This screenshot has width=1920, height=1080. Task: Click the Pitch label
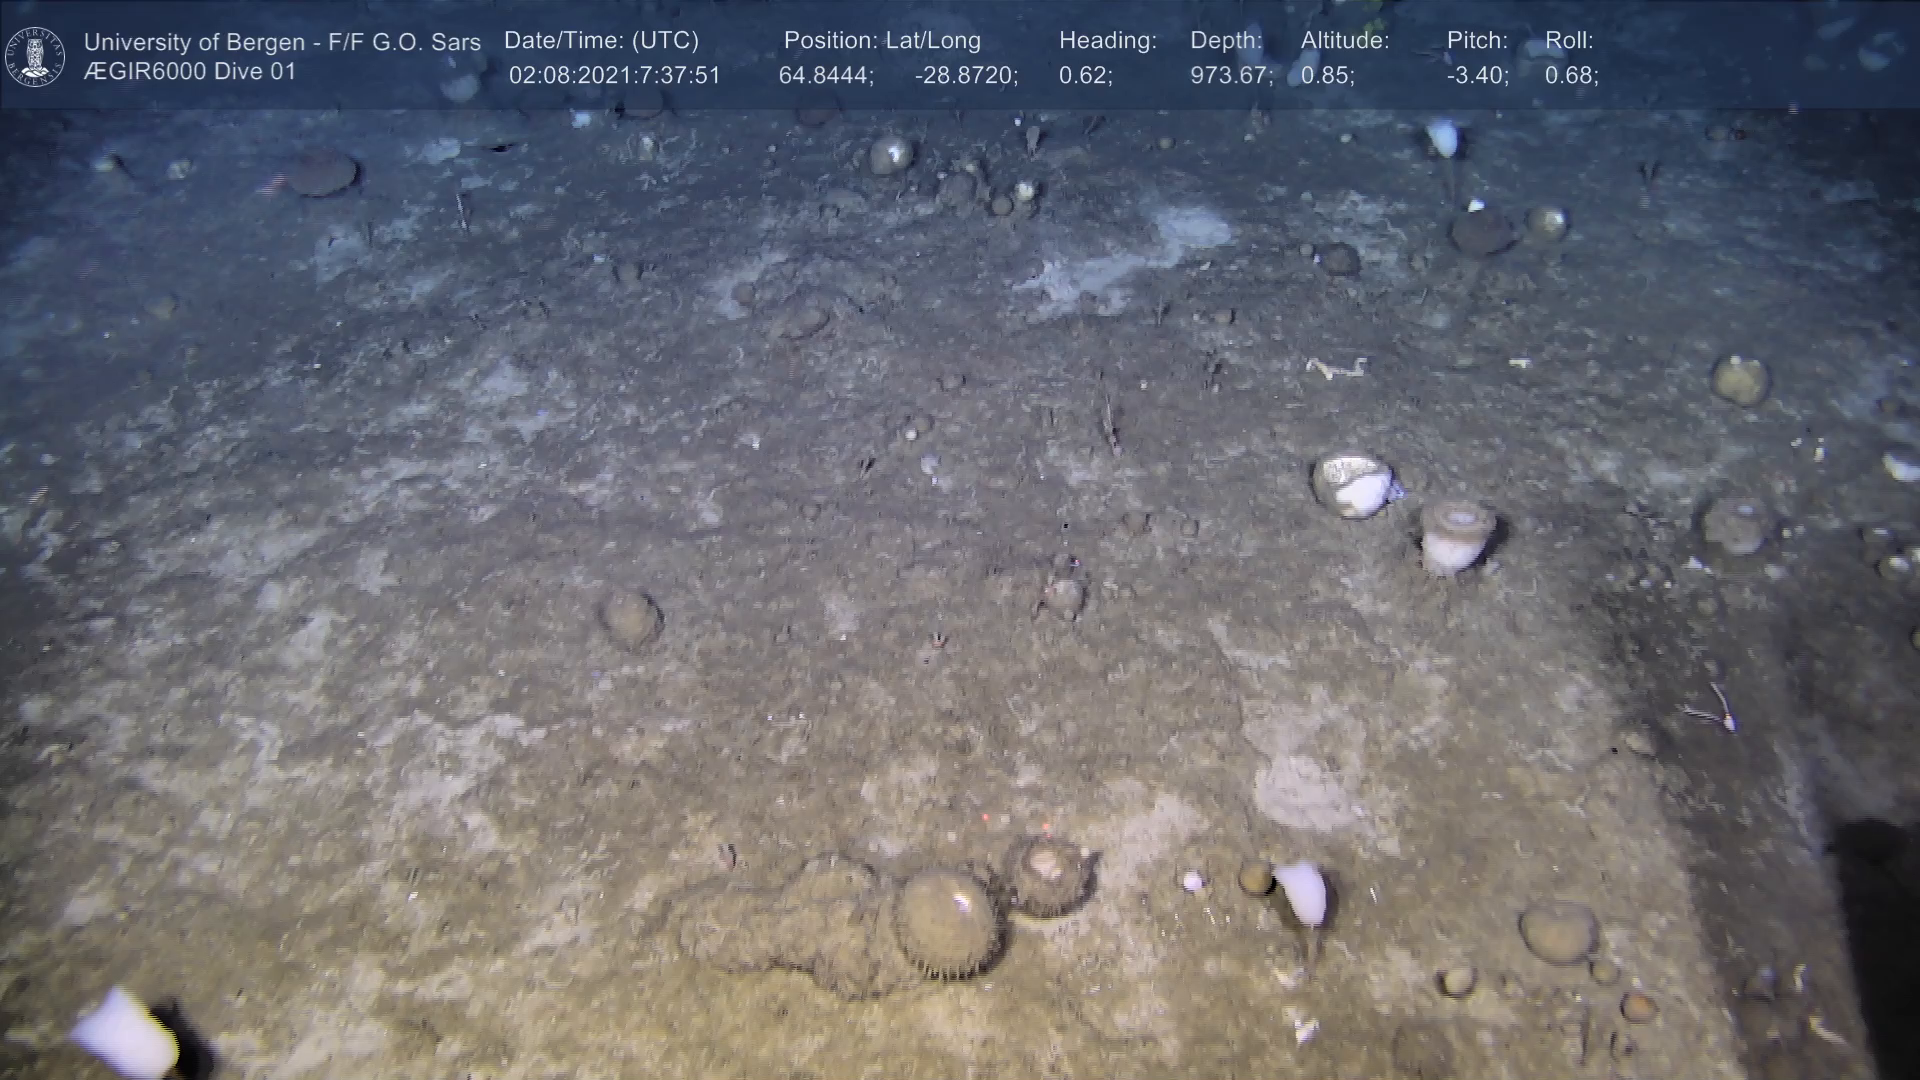pyautogui.click(x=1477, y=41)
